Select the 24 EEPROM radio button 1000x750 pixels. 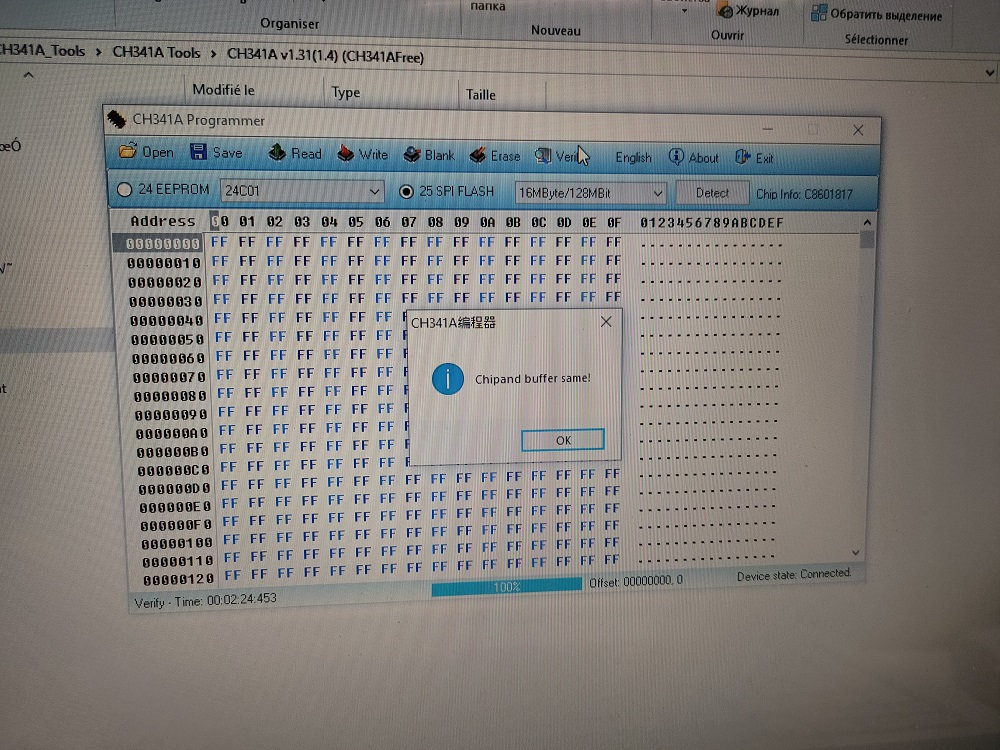pyautogui.click(x=124, y=189)
